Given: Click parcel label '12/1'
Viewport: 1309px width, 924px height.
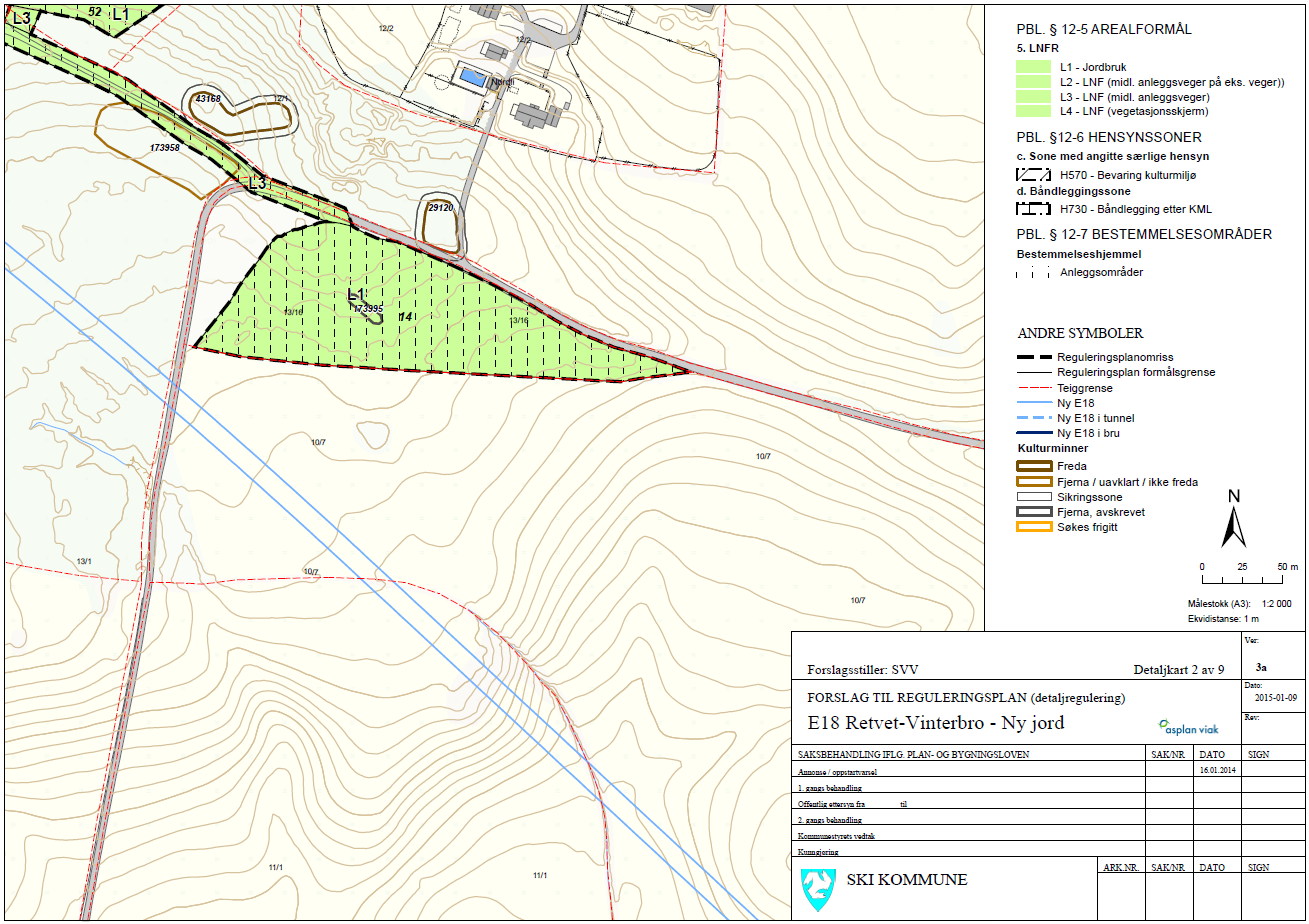Looking at the screenshot, I should tap(281, 99).
